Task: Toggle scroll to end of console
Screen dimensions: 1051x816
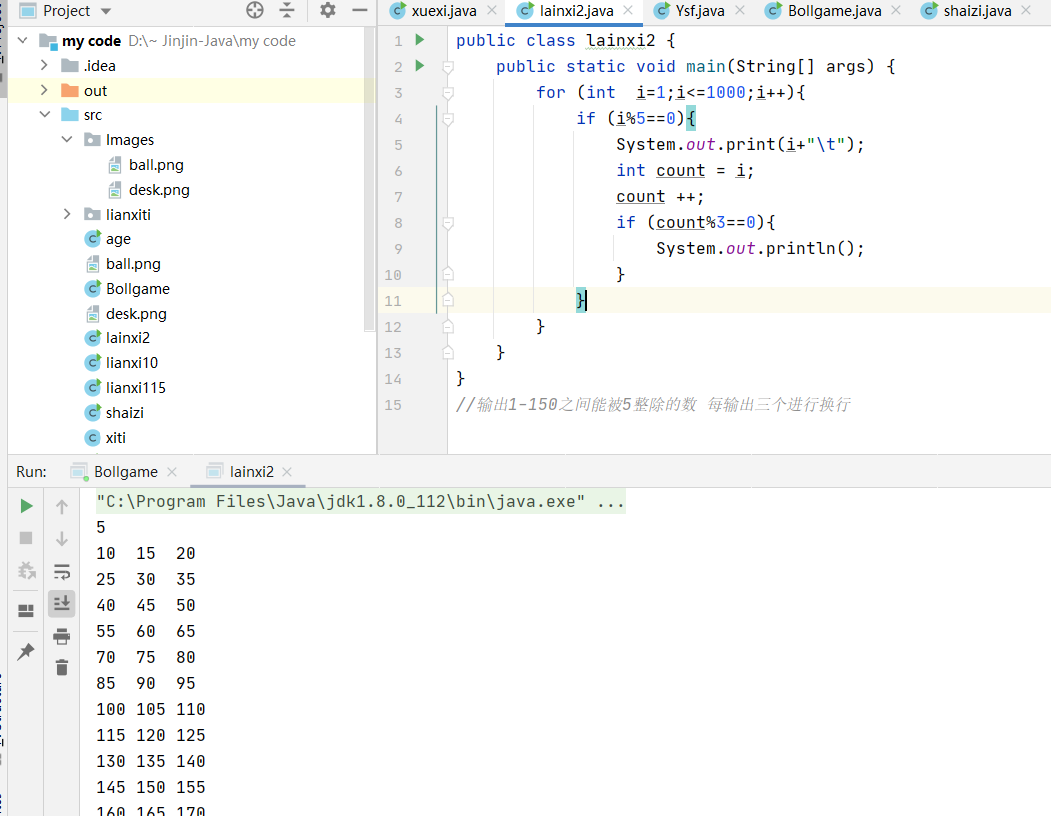Action: [x=62, y=603]
